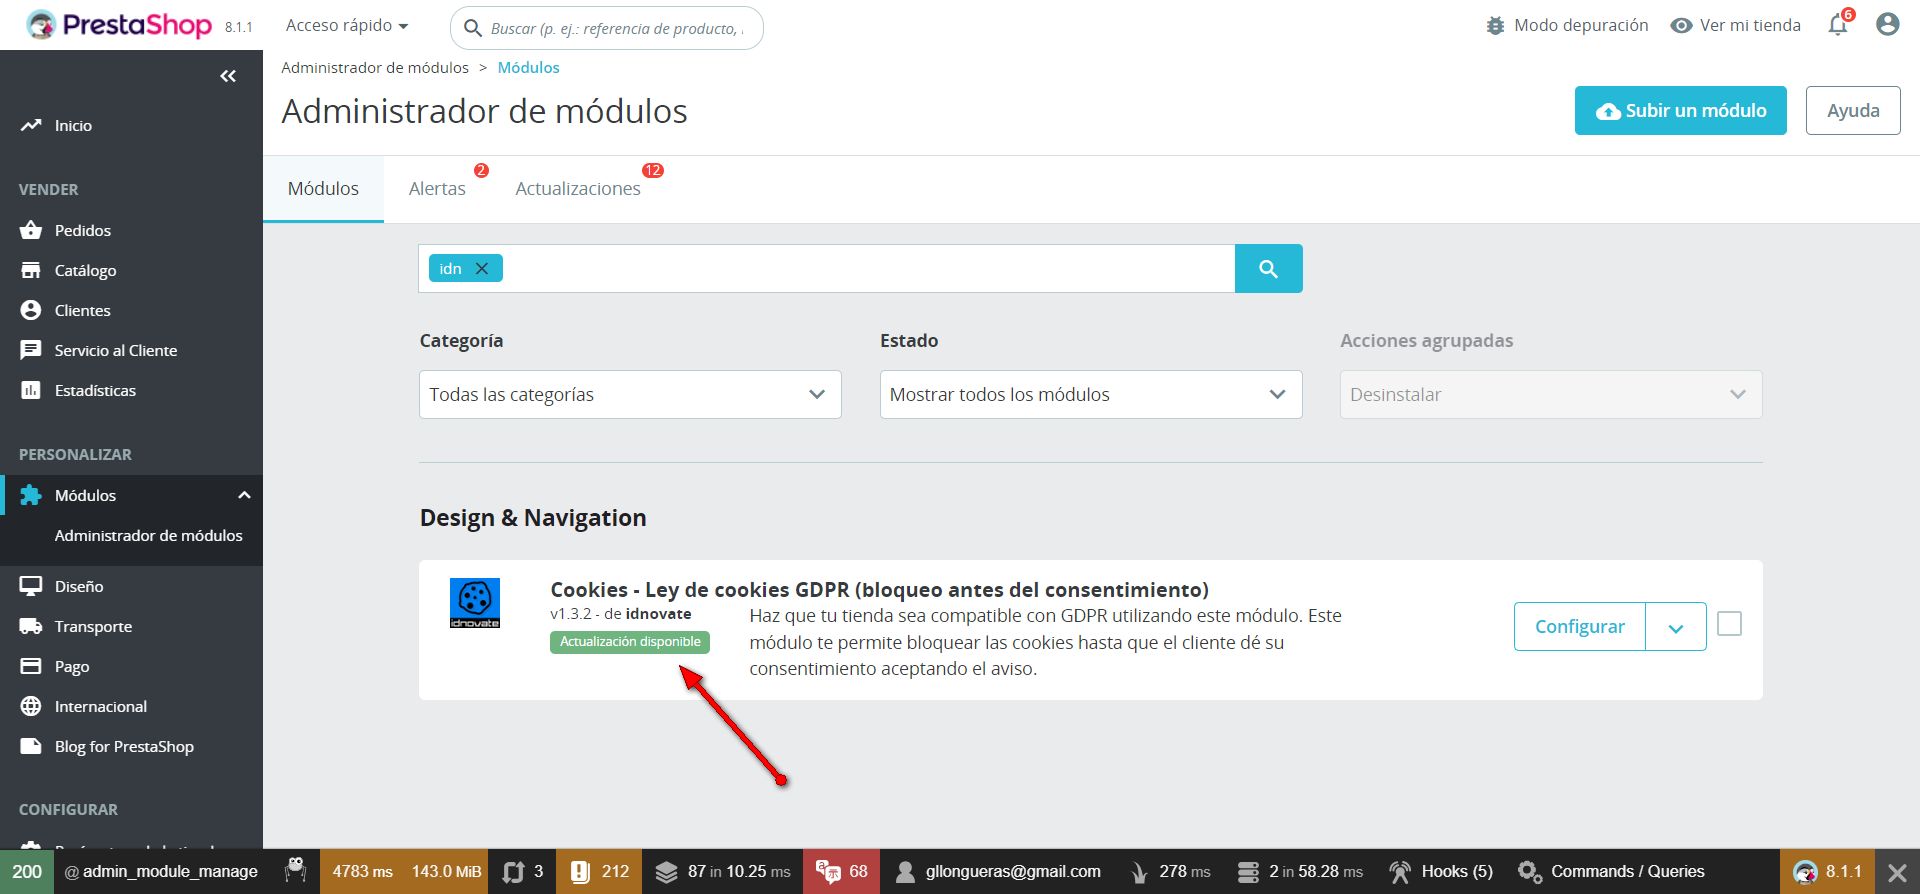
Task: Click the Modo depuración link
Action: coord(1567,25)
